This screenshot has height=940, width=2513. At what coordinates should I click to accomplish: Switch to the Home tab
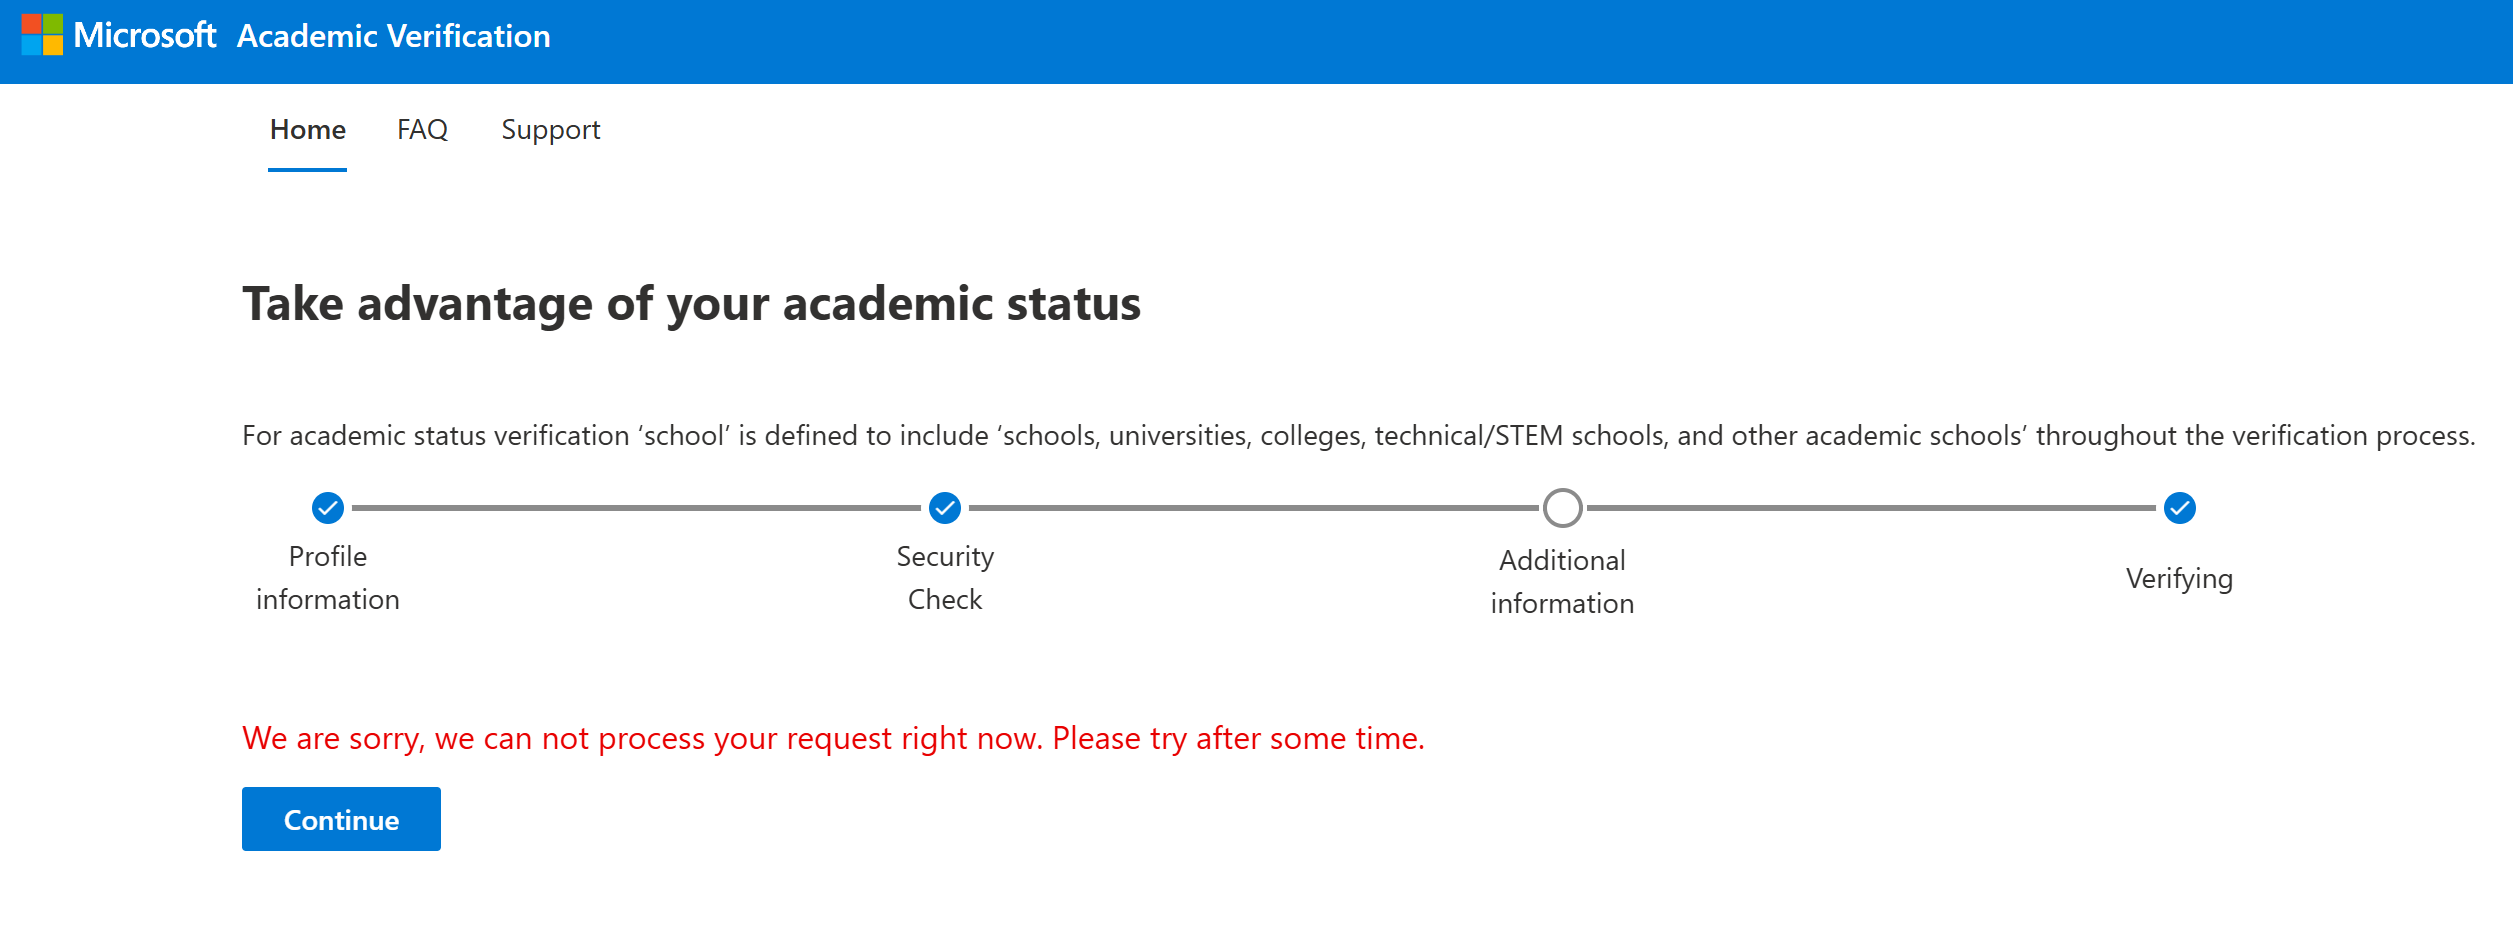point(307,130)
